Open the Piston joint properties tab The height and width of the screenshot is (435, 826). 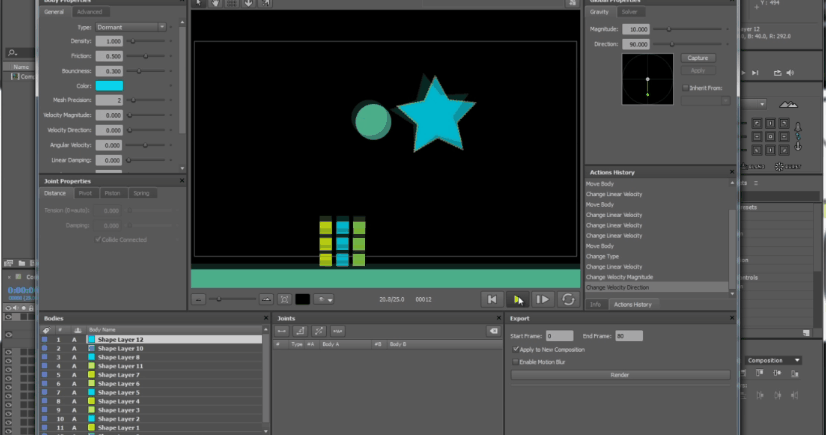[112, 193]
